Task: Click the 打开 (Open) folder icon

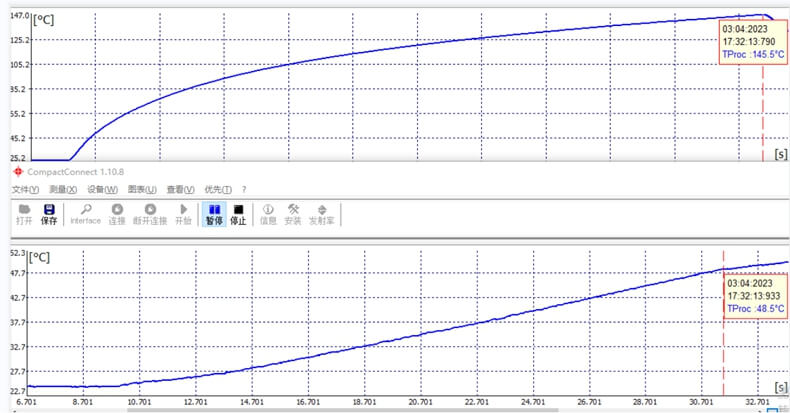Action: [x=24, y=214]
